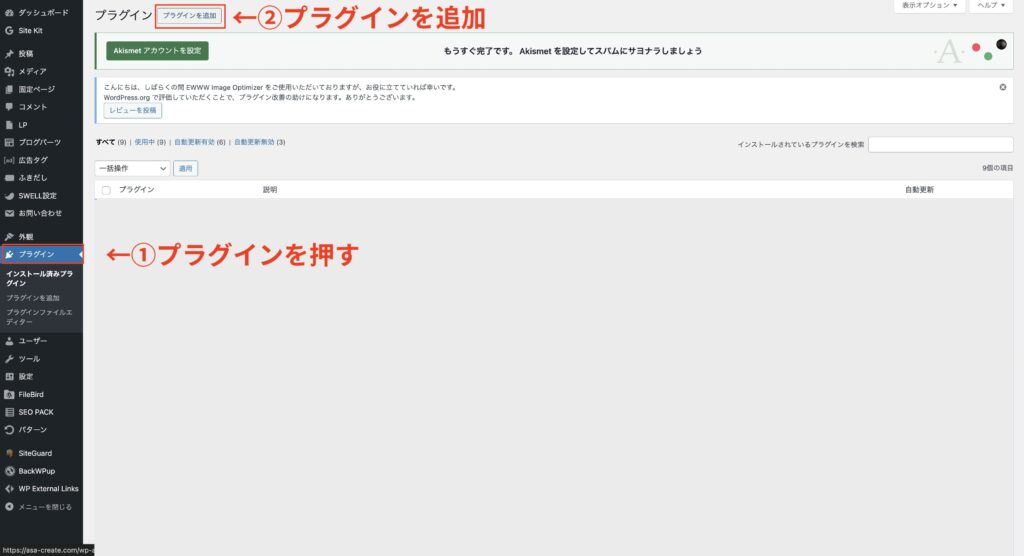Click the green Akismet アカウントを設定 button
1024x556 pixels.
click(157, 51)
